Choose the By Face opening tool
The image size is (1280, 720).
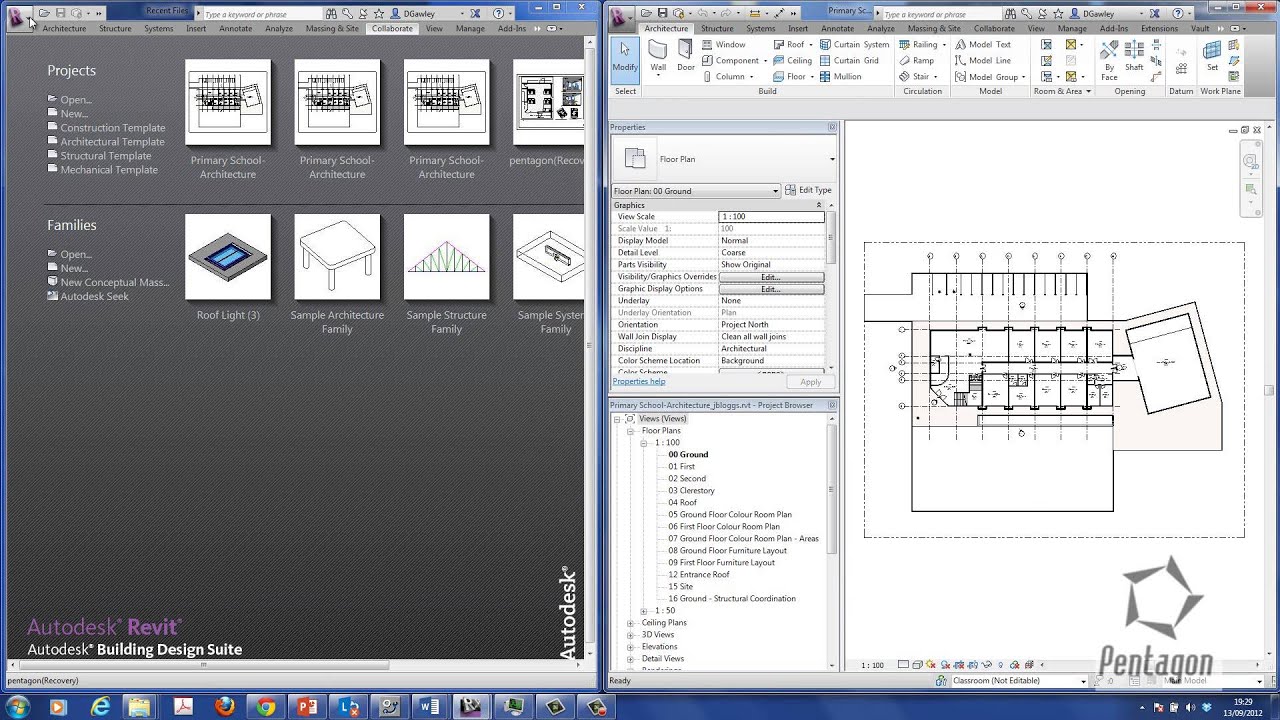1109,60
